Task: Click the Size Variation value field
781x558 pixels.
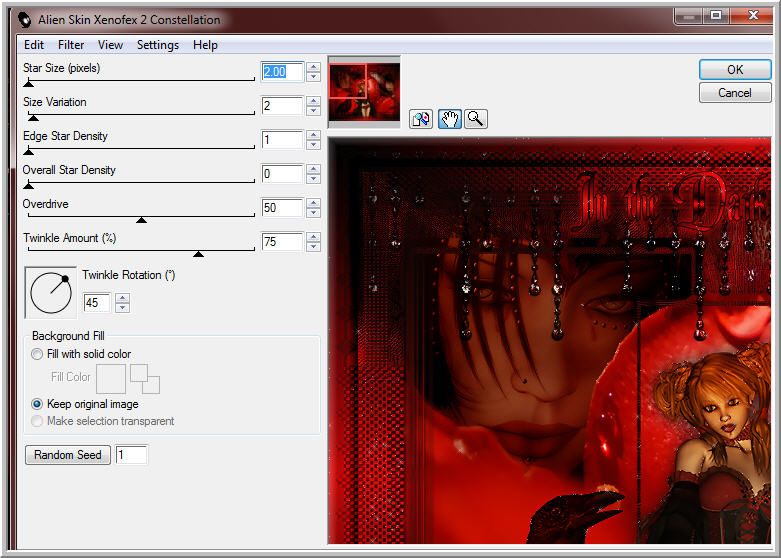Action: coord(282,106)
